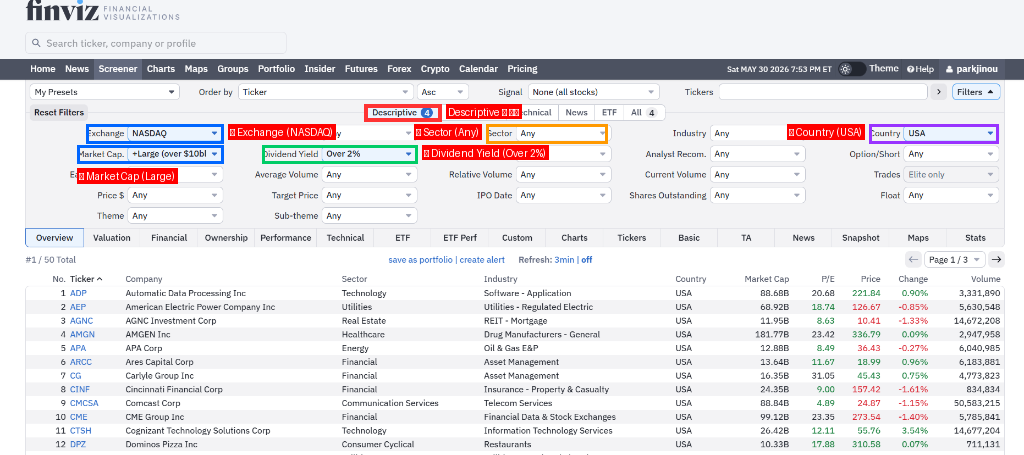The image size is (1024, 455).
Task: Open Pricing in the navigation bar
Action: [x=522, y=69]
